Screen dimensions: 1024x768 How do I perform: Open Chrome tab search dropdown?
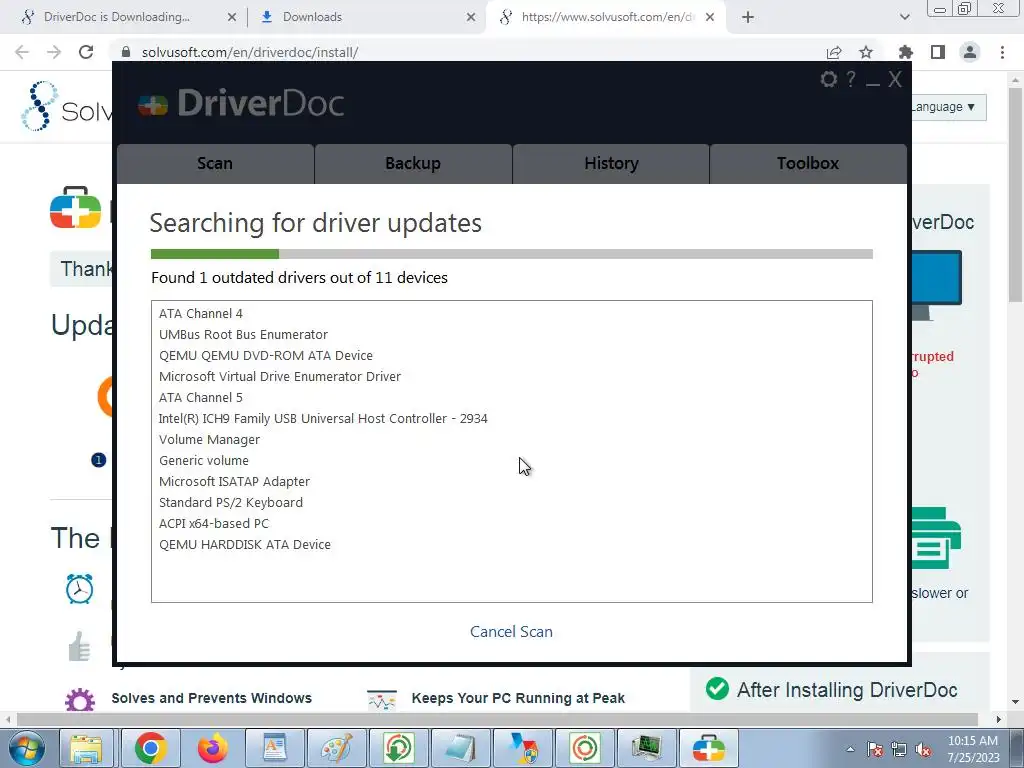tap(904, 17)
